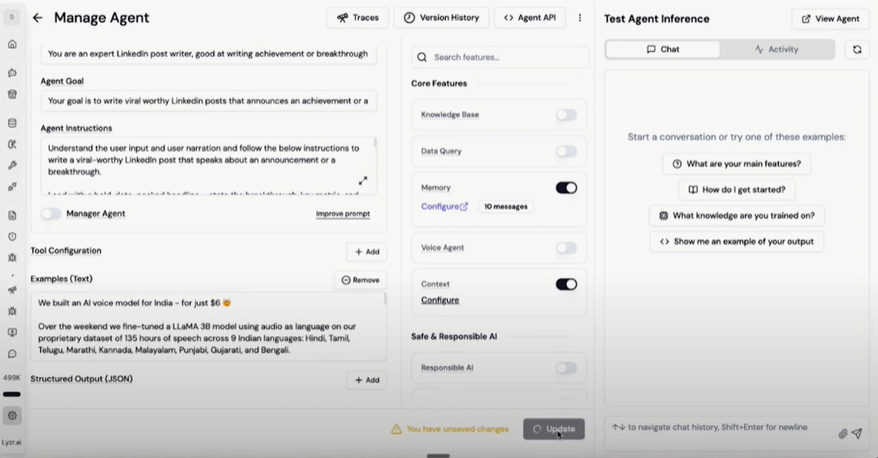878x458 pixels.
Task: Click the '10 messages' memory badge
Action: 506,207
